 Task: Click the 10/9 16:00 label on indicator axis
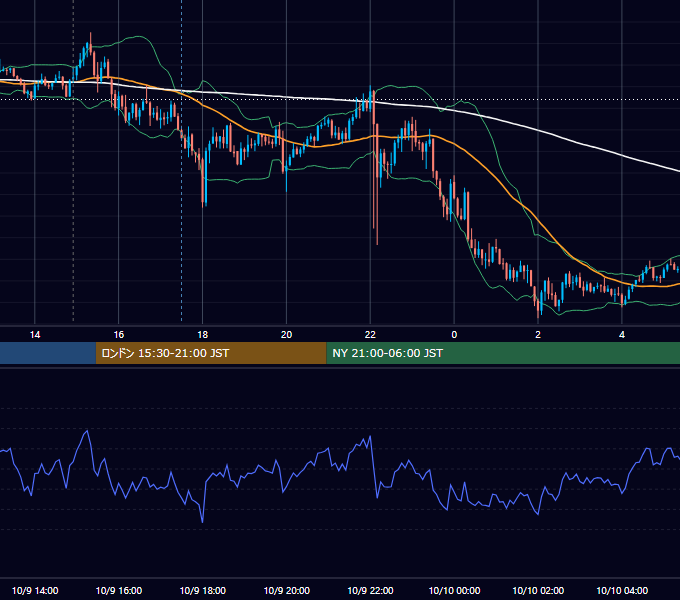tap(118, 591)
